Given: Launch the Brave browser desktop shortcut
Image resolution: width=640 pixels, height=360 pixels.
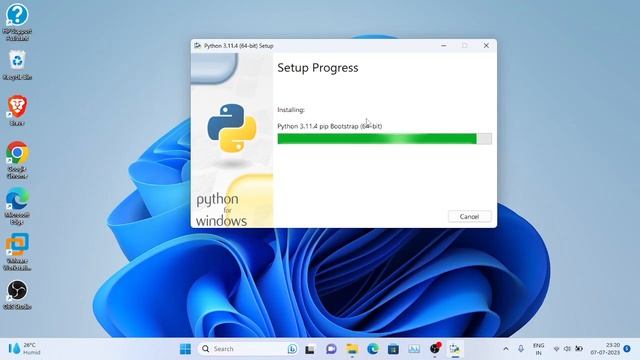Looking at the screenshot, I should click(x=17, y=110).
